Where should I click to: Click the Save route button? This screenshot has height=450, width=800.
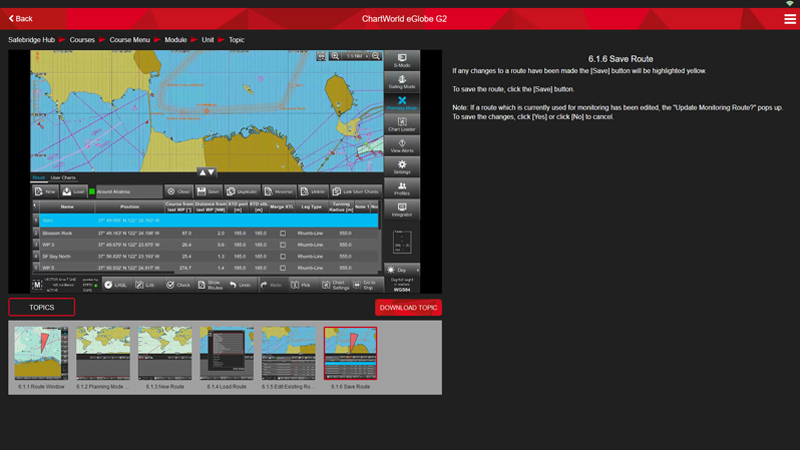tap(211, 191)
